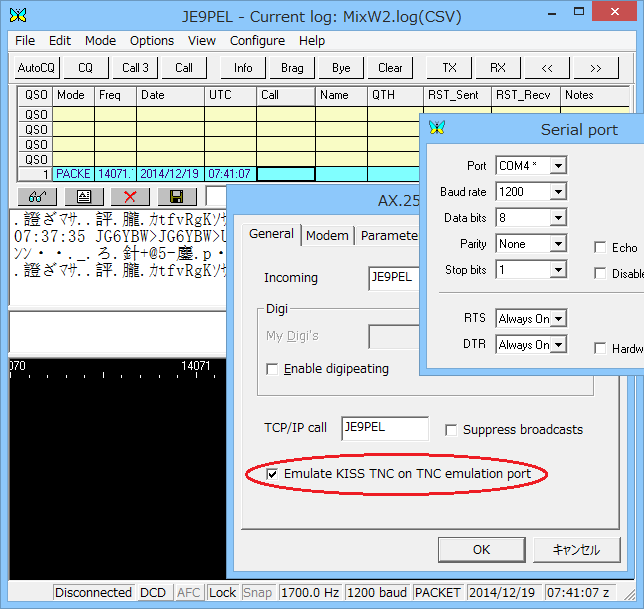Screen dimensions: 644x609
Task: Click the TCP/IP call input field
Action: (x=385, y=428)
